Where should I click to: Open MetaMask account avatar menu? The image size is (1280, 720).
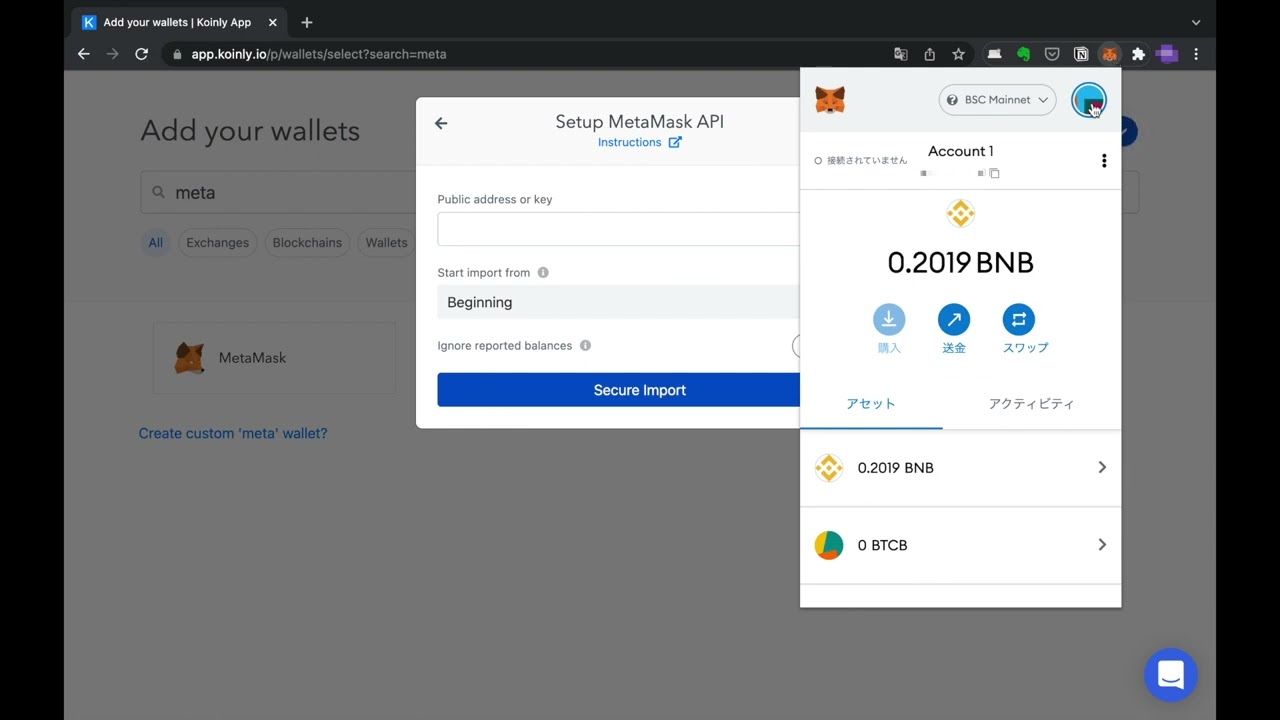(1088, 99)
